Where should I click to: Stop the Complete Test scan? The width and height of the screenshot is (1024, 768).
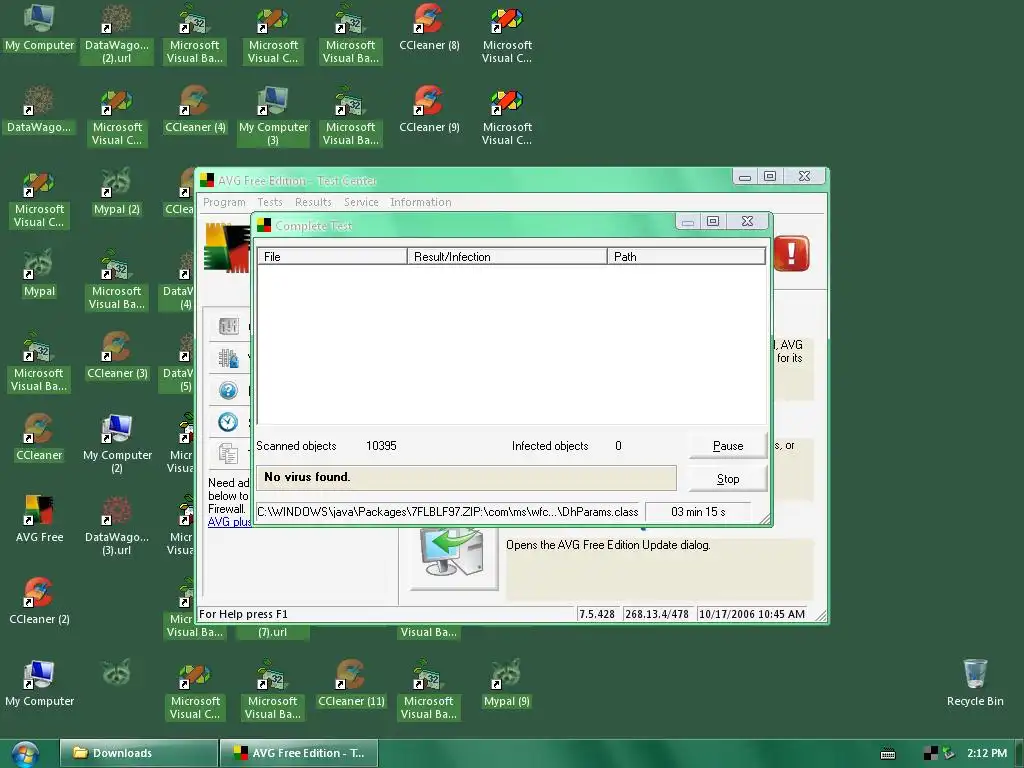728,479
